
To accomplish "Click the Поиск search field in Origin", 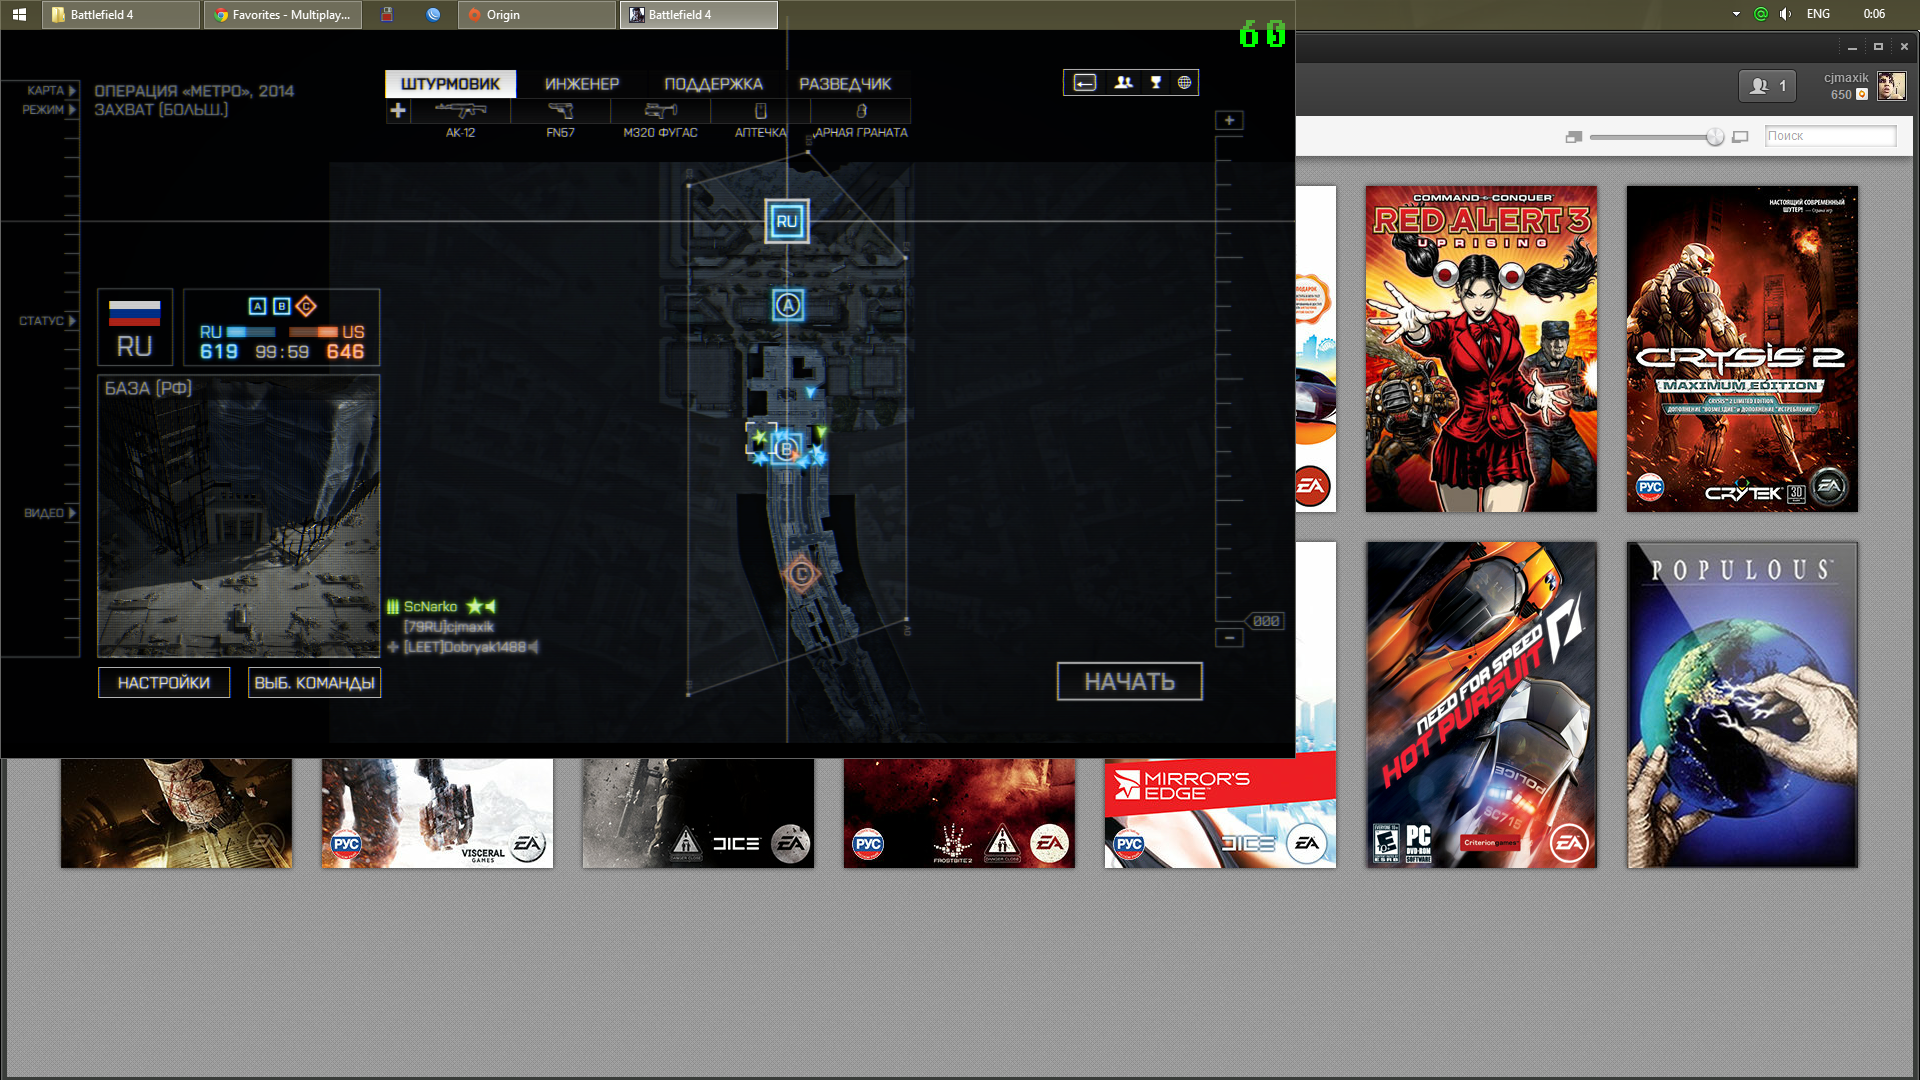I will (1830, 136).
